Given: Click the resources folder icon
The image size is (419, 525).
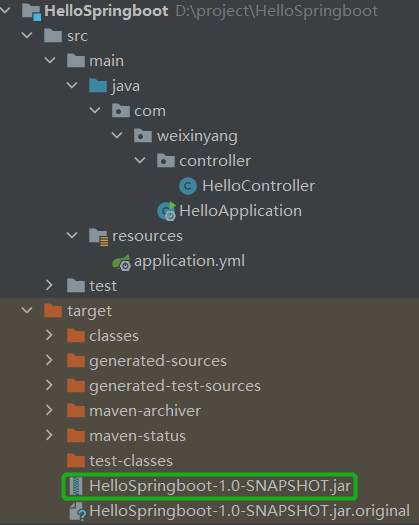Looking at the screenshot, I should point(98,237).
